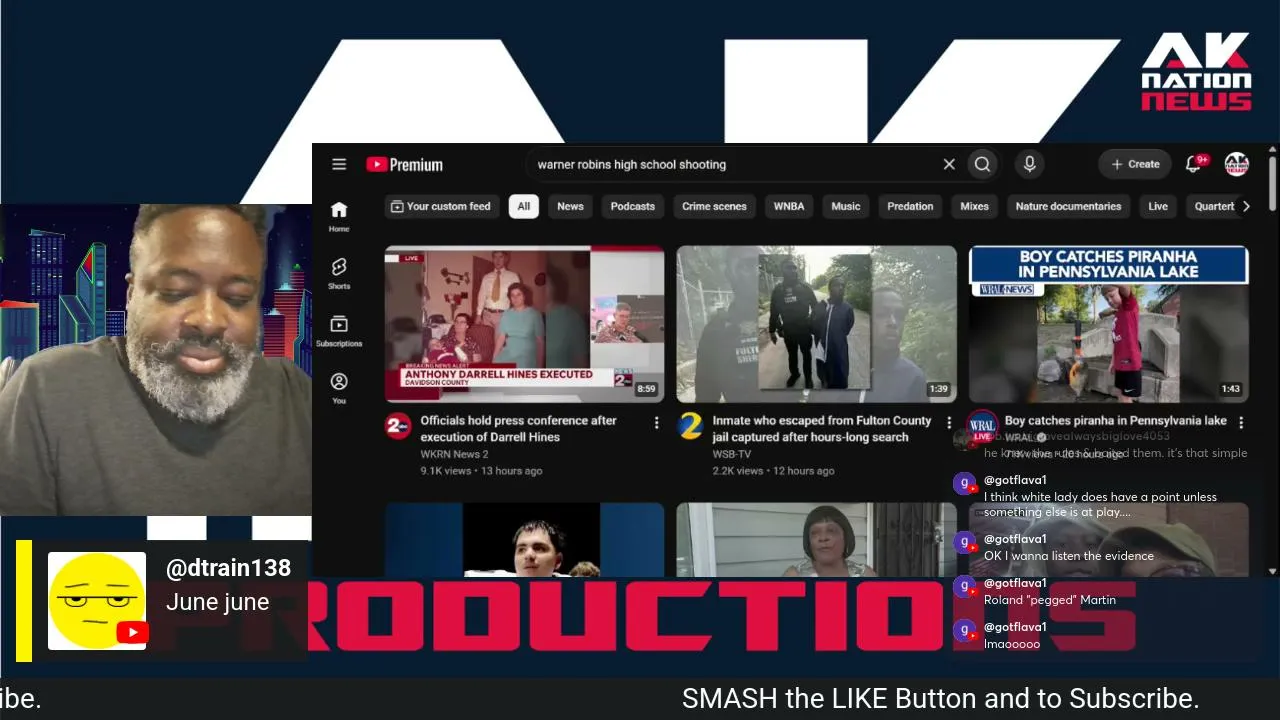Go to YouTube Premium home logo

pos(404,165)
